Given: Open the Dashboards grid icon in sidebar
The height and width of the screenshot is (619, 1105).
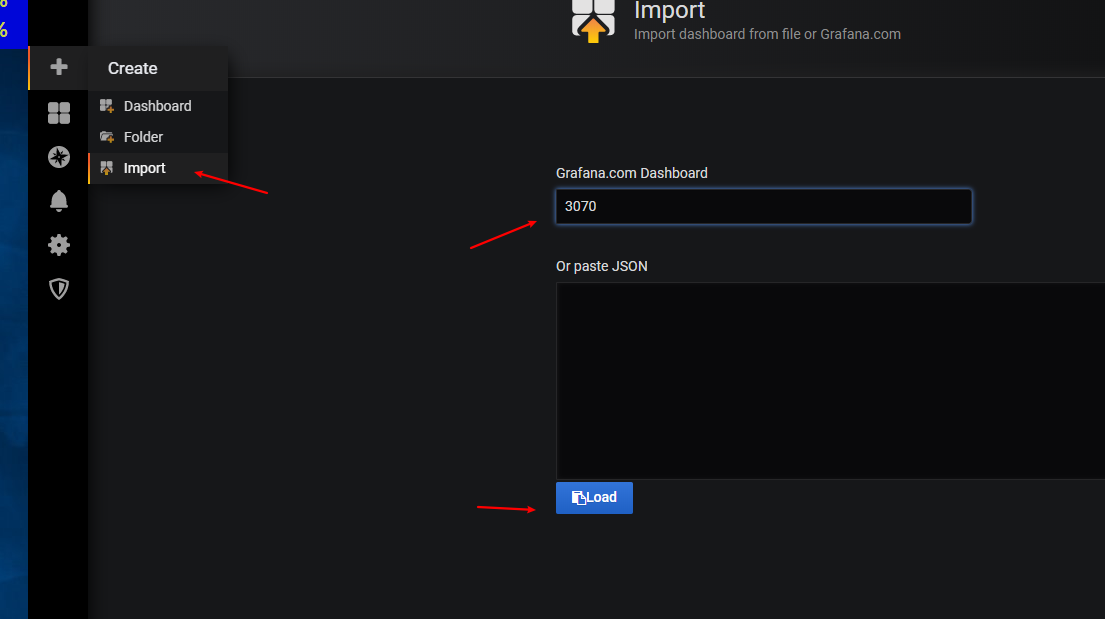Looking at the screenshot, I should point(59,113).
